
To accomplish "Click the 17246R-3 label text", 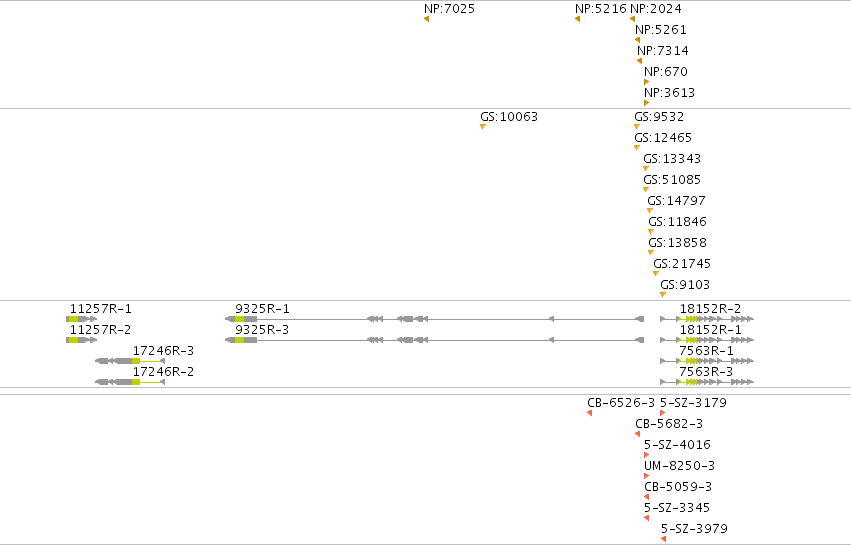I will tap(163, 351).
